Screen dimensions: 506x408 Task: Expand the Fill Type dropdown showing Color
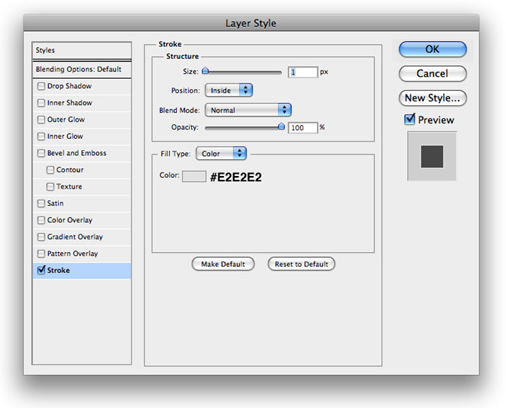coord(221,153)
